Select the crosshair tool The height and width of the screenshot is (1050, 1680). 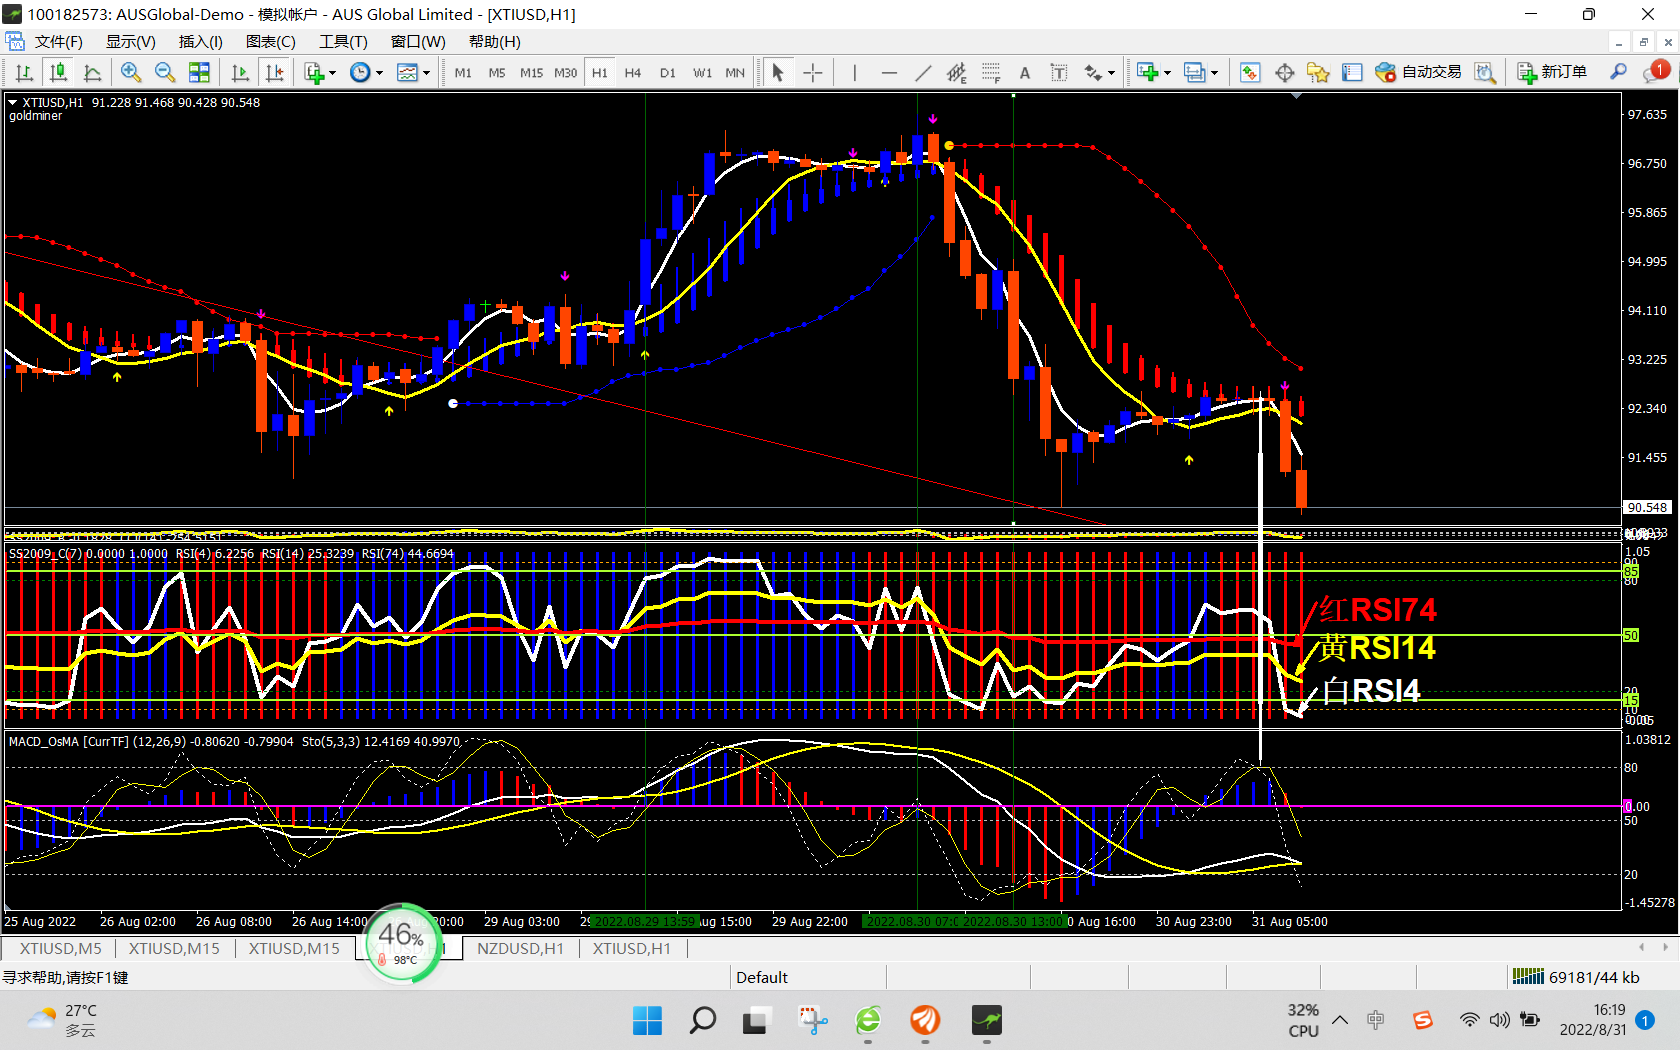pyautogui.click(x=813, y=72)
